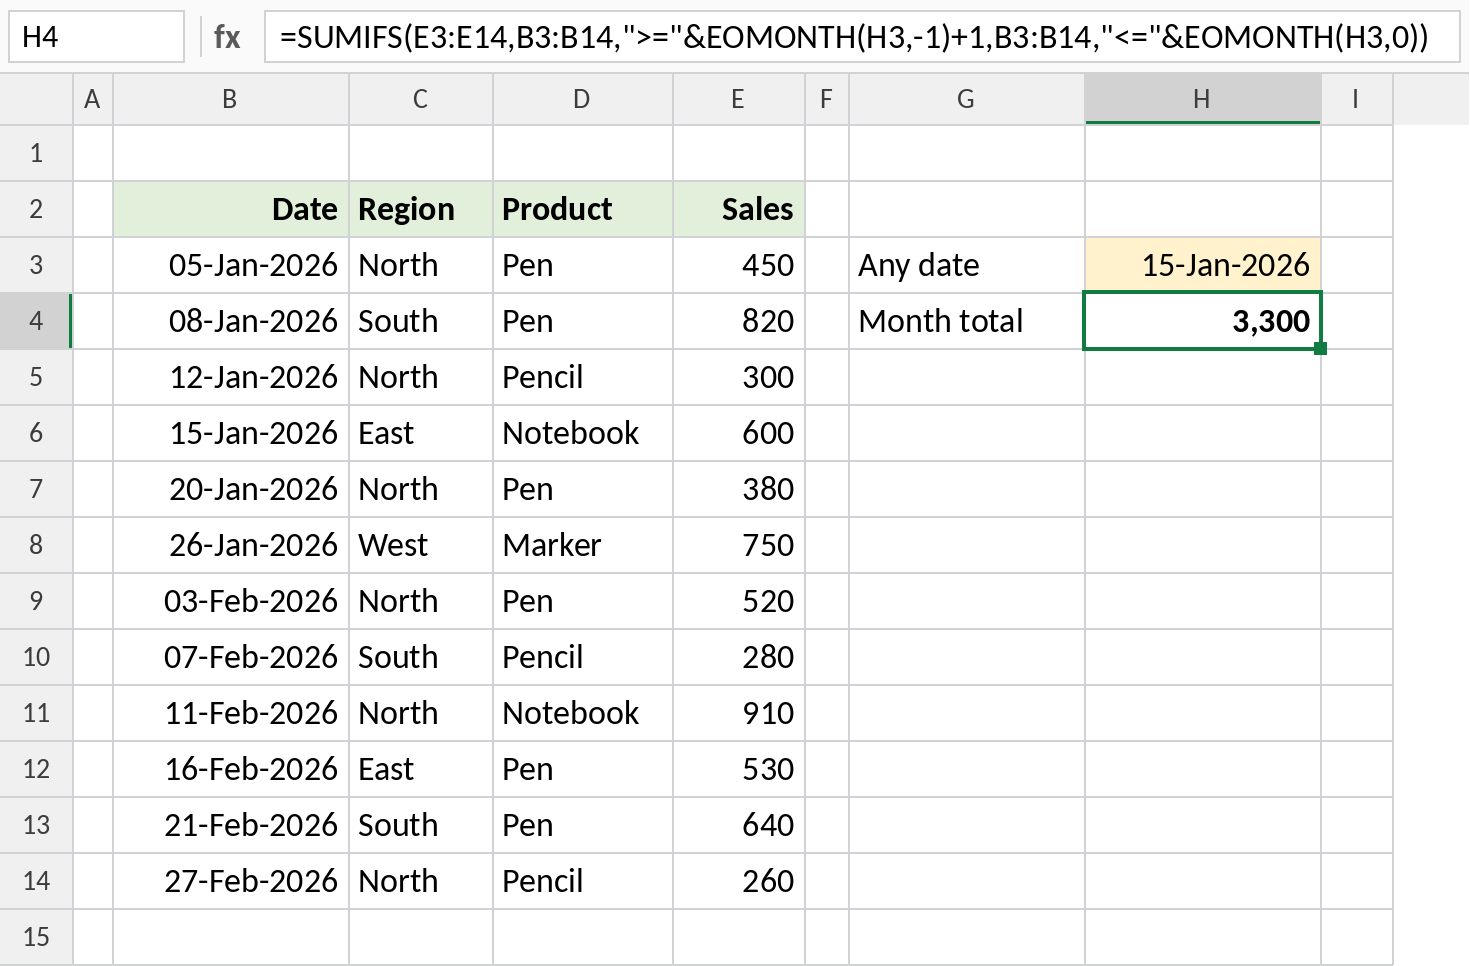Click Pencil in the 07-Feb-2026 row

(583, 657)
